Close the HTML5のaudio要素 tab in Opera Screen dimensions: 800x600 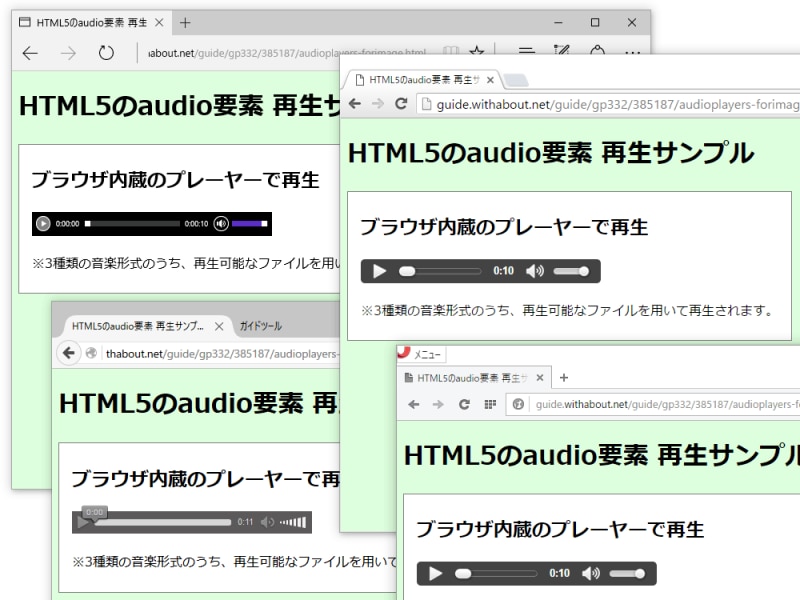pyautogui.click(x=540, y=378)
